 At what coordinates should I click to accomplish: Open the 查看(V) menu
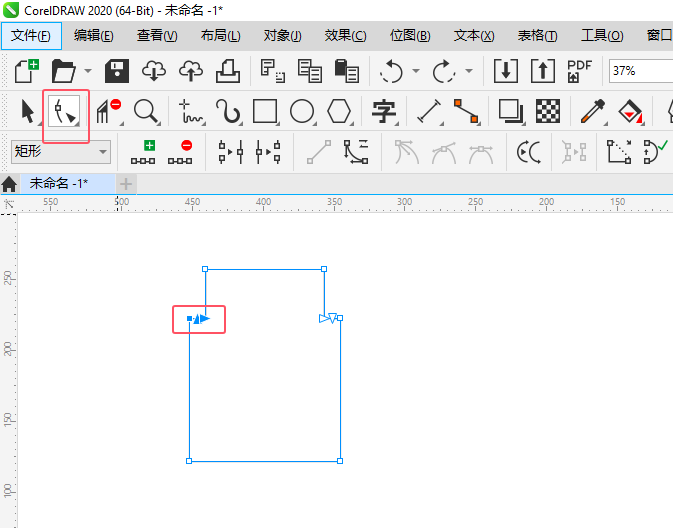pyautogui.click(x=157, y=36)
